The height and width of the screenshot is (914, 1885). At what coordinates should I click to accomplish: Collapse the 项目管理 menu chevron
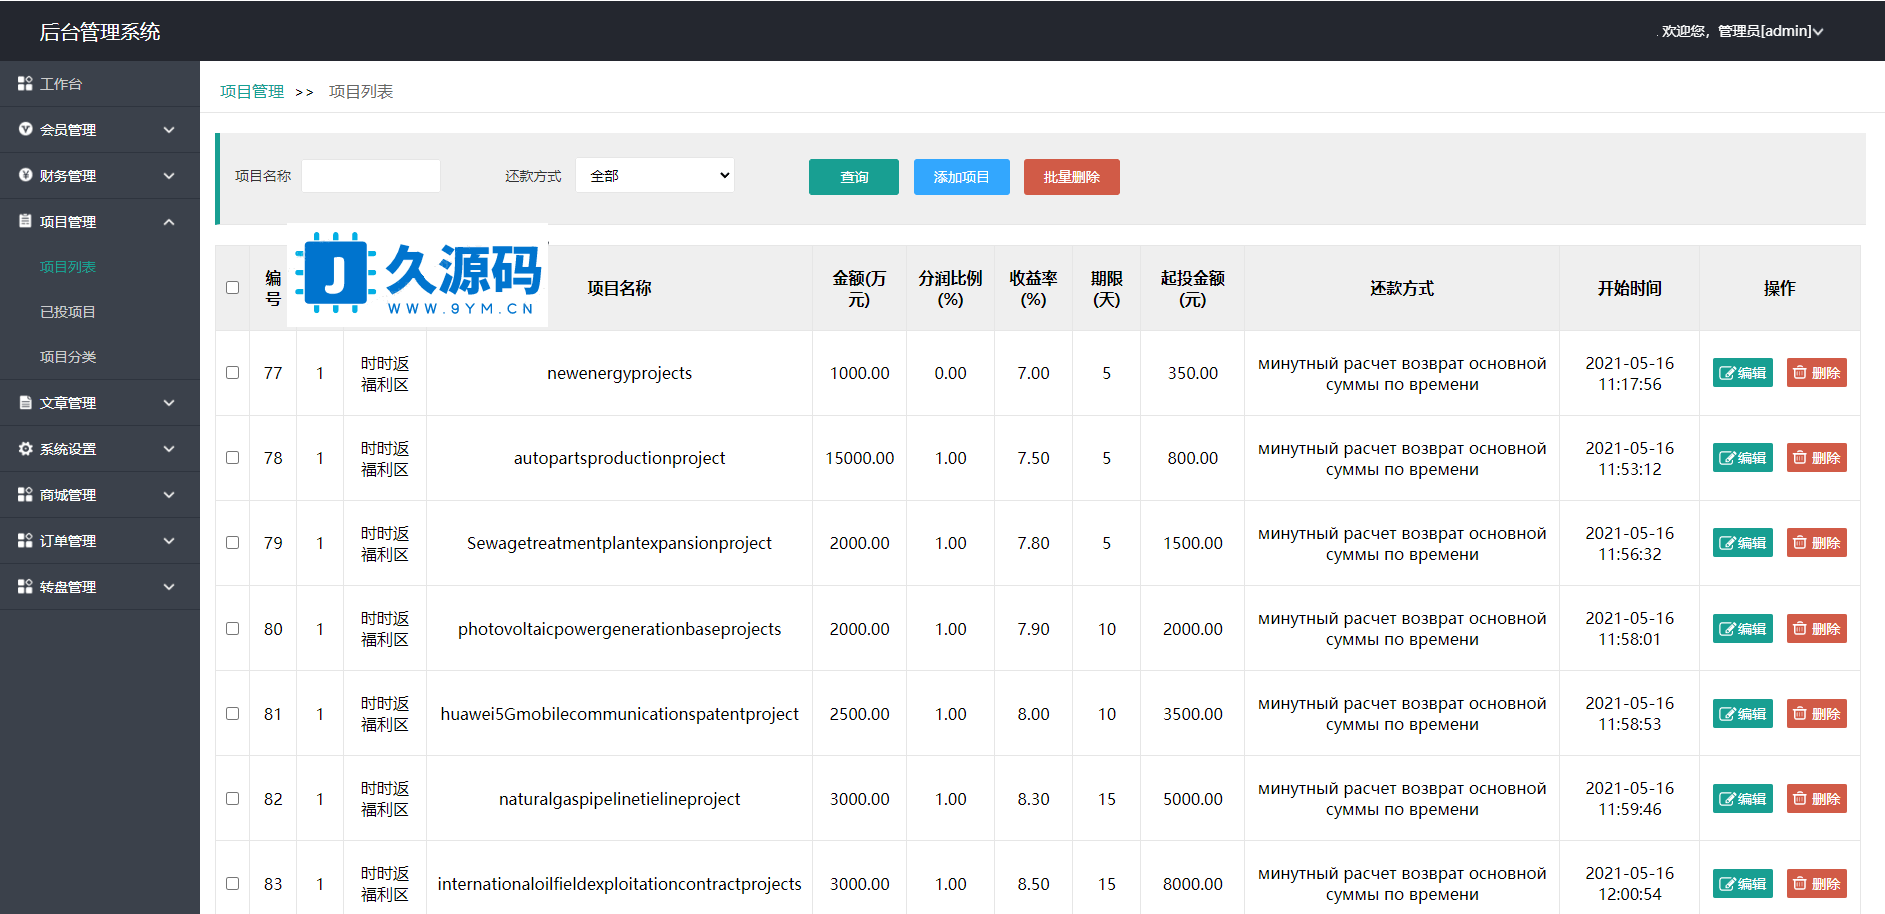169,222
